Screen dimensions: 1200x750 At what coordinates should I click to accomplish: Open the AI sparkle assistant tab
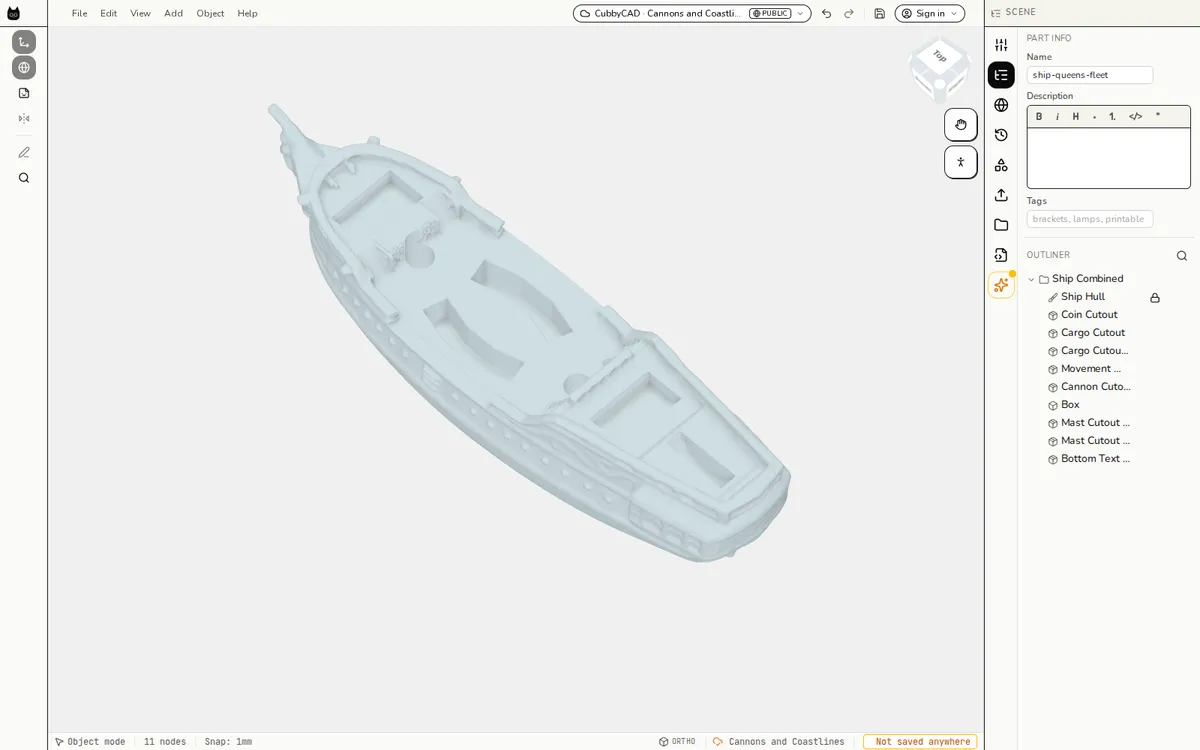click(1001, 285)
